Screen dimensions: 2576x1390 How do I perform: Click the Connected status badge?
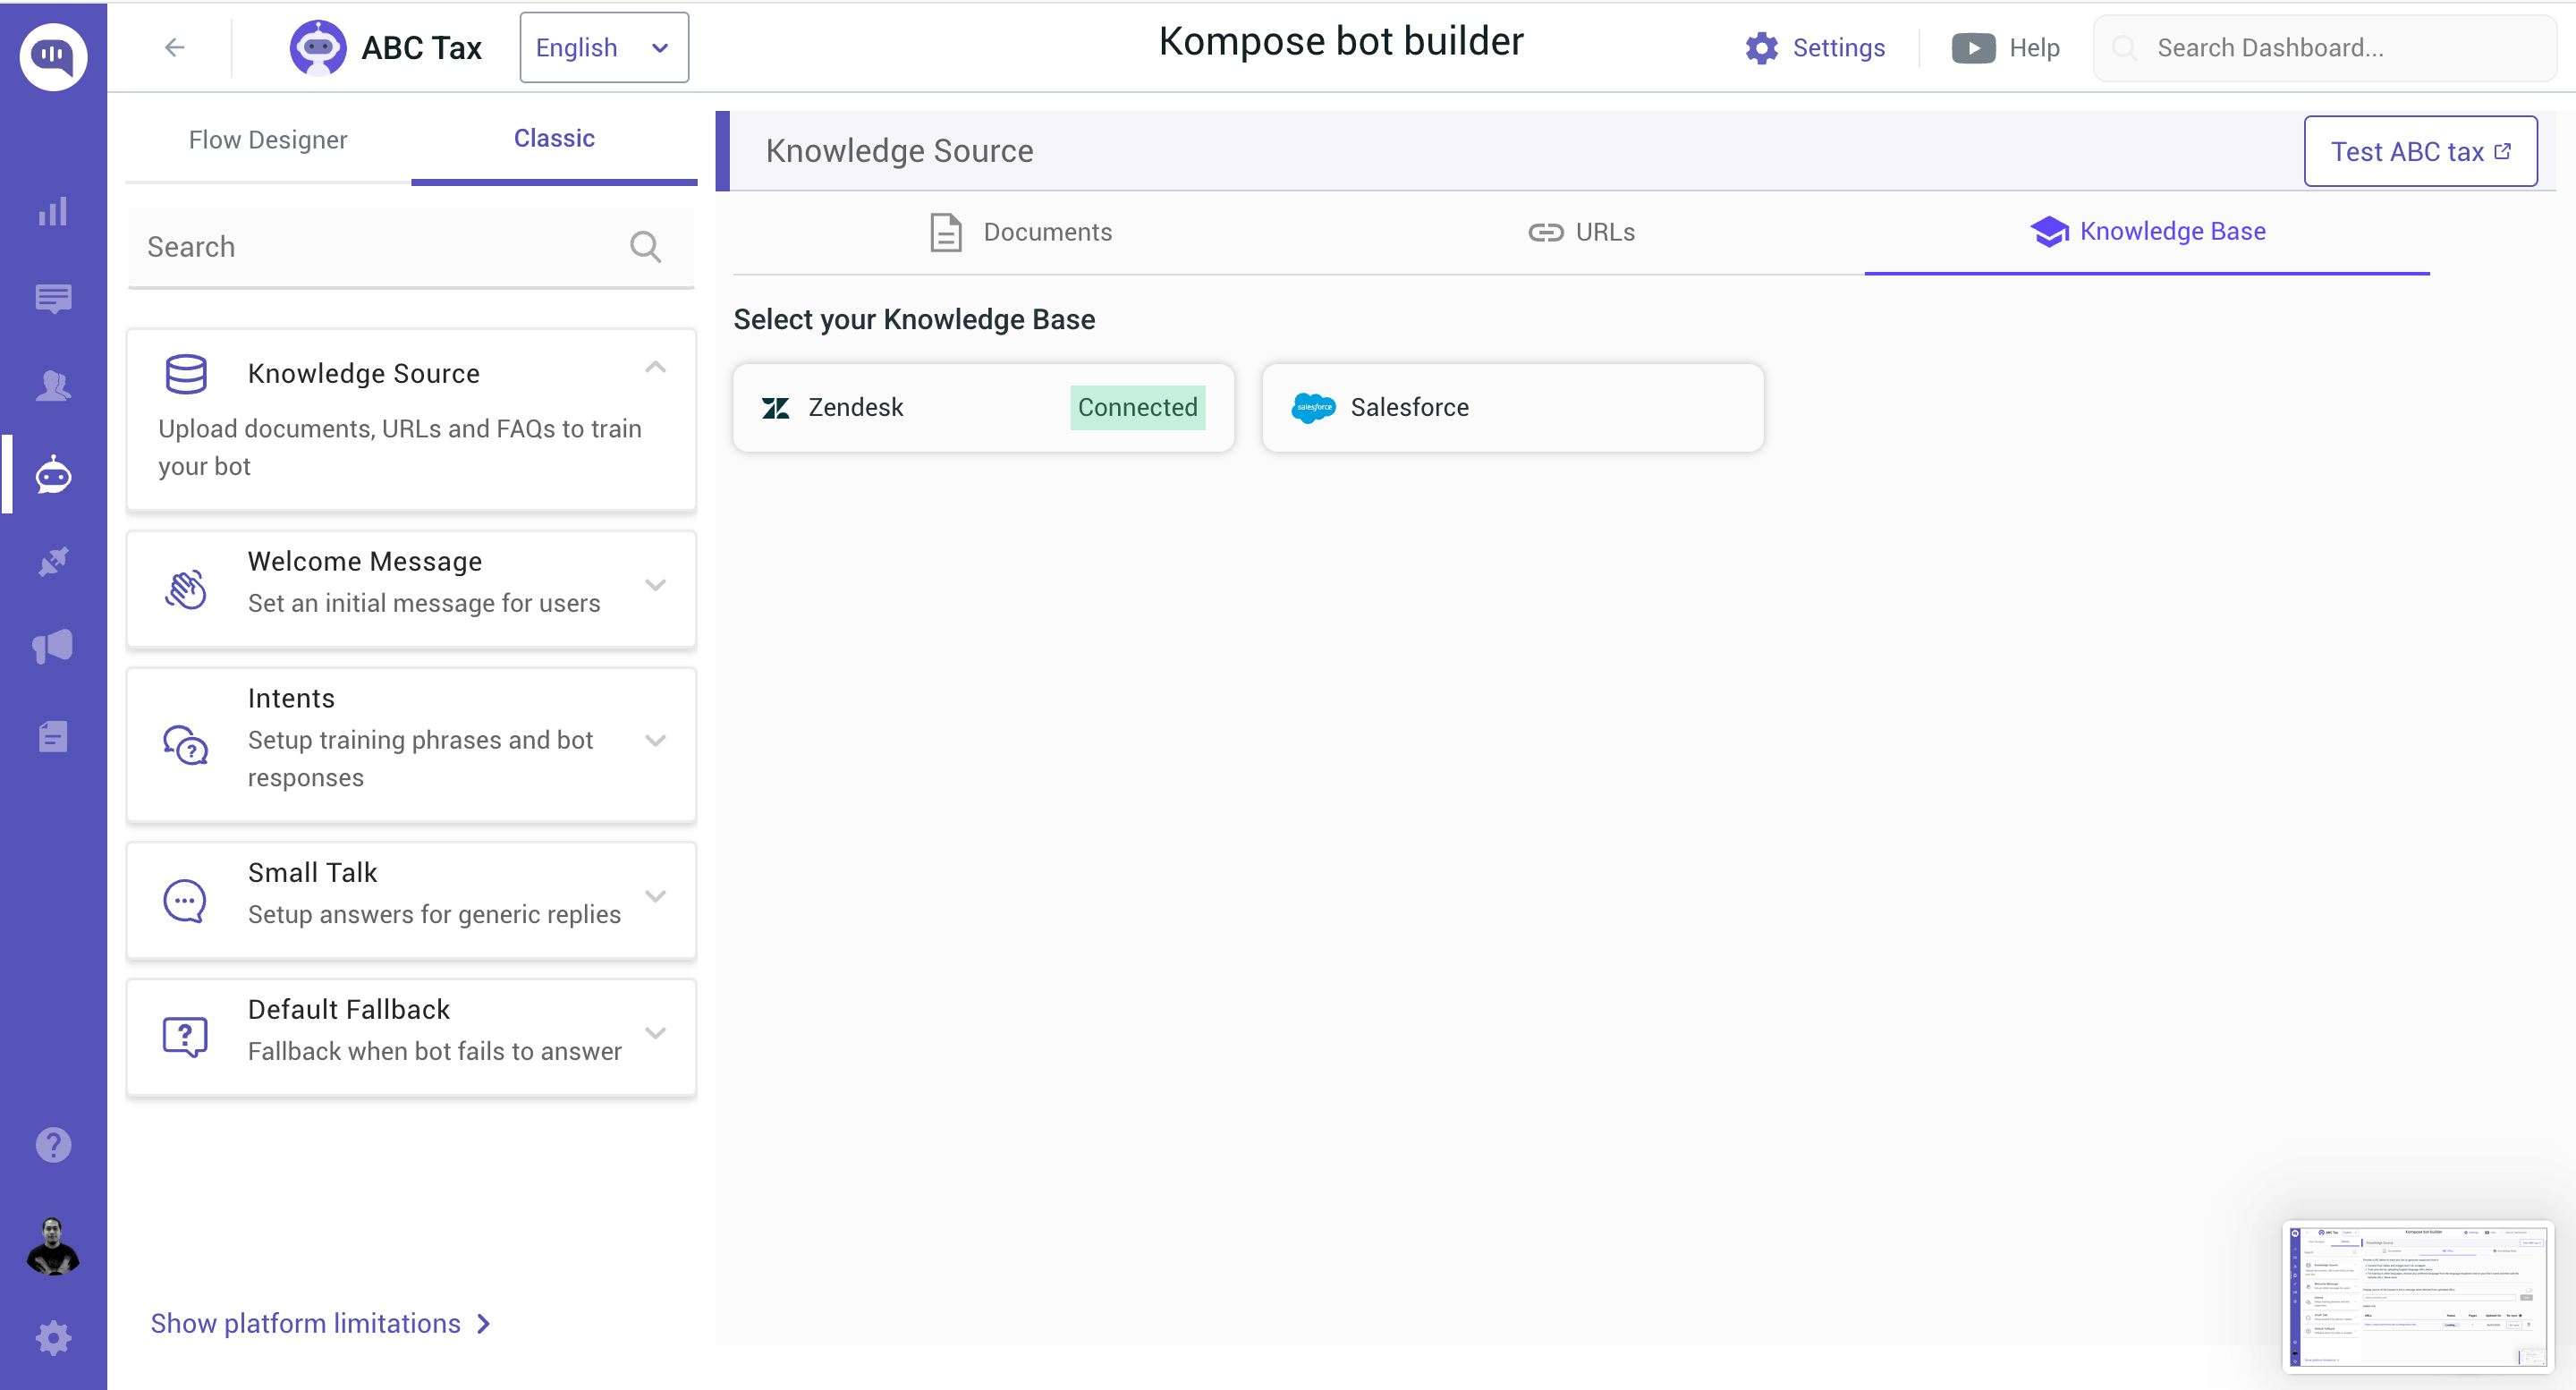(x=1137, y=408)
